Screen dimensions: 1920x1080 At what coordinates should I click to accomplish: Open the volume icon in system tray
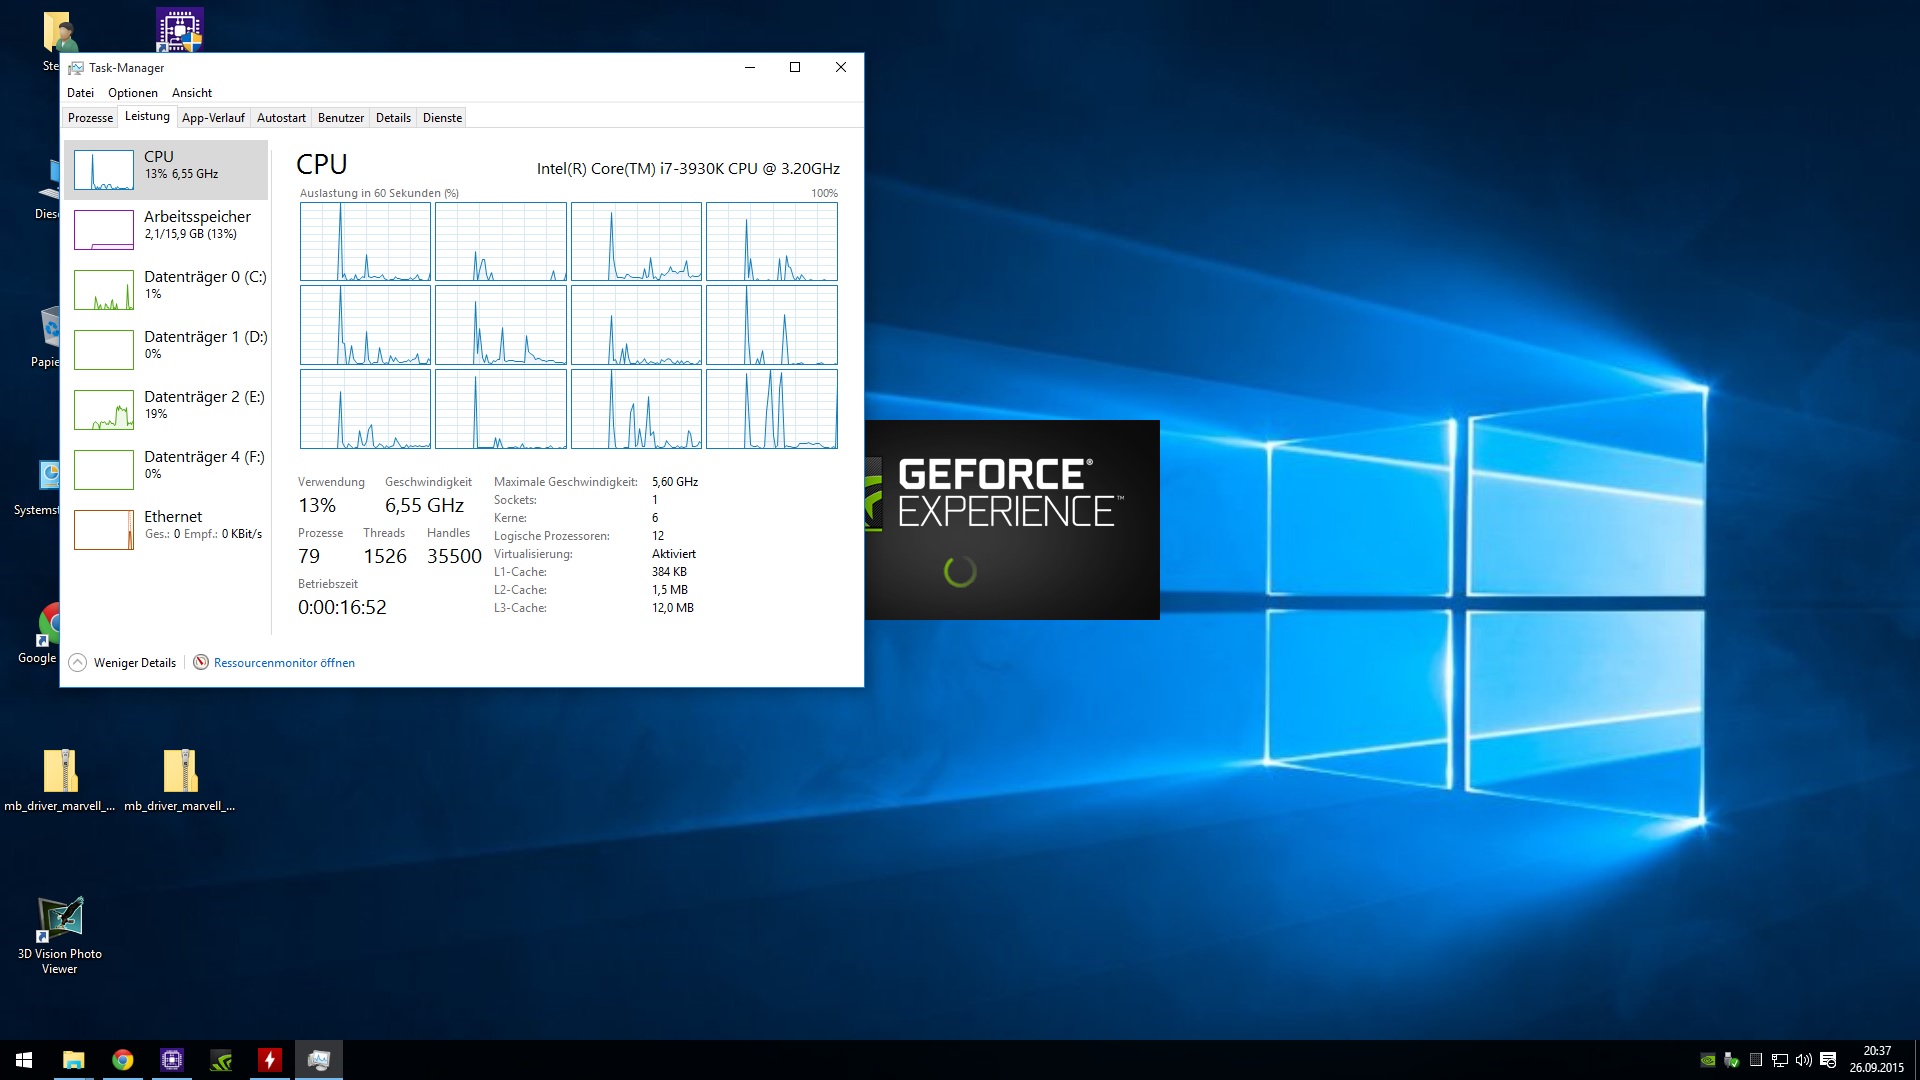[1803, 1060]
